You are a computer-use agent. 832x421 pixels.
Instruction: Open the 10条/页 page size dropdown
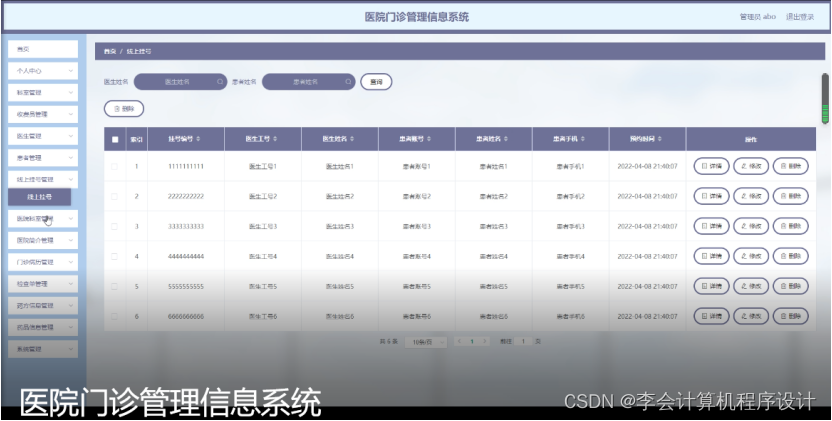[426, 342]
